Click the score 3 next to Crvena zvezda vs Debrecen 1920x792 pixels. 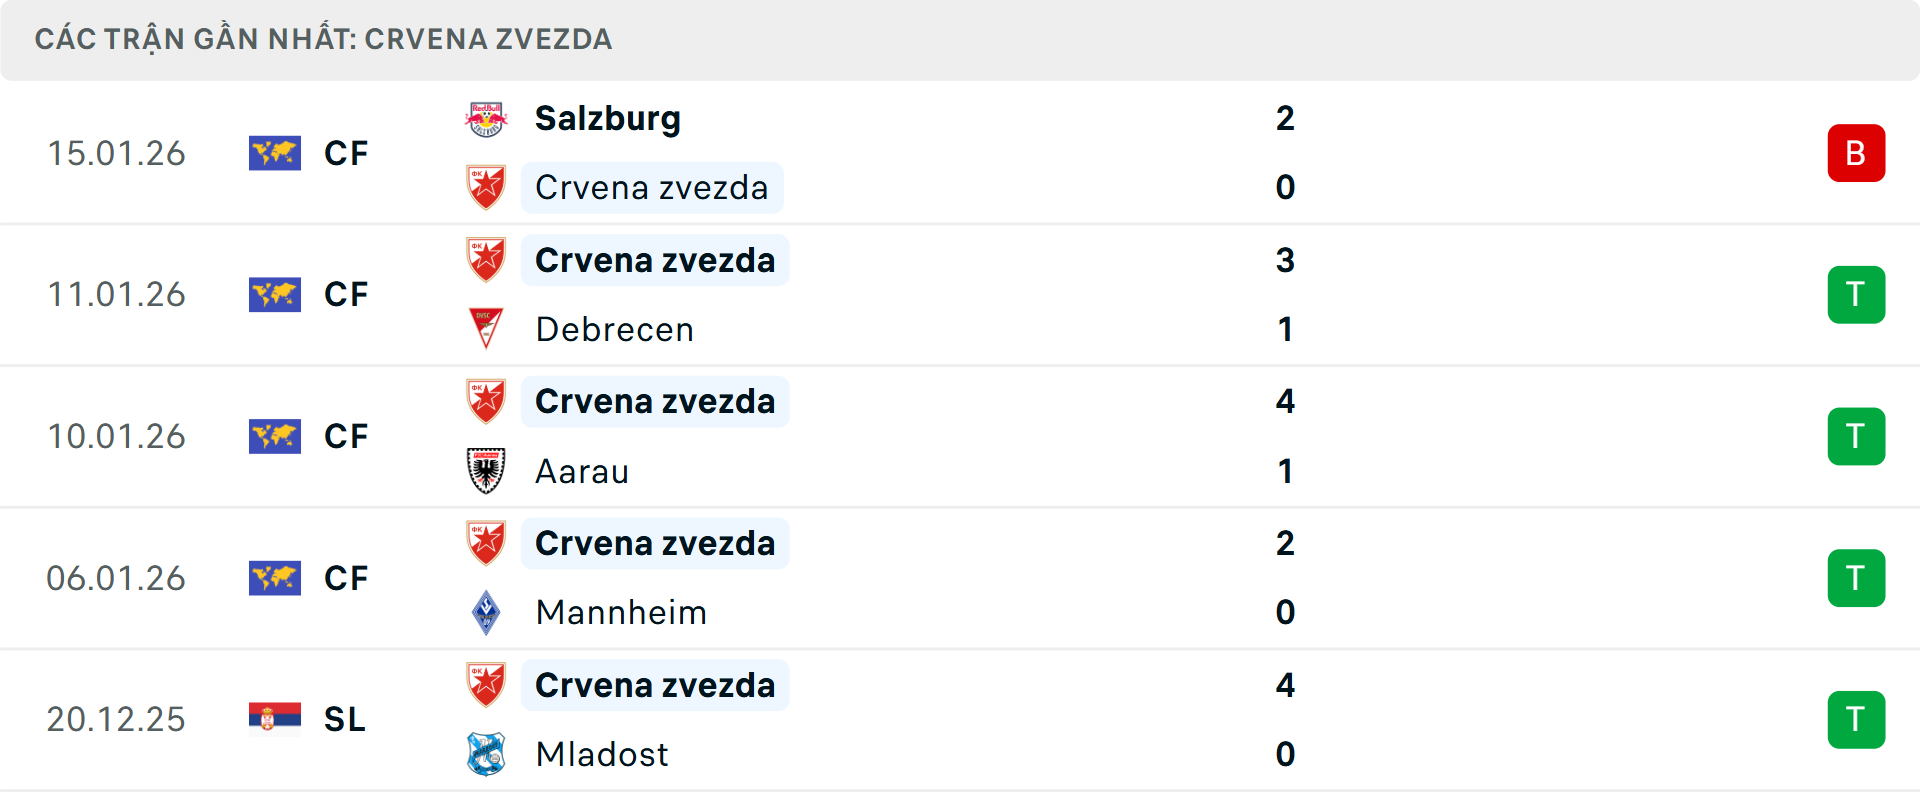[x=1286, y=260]
